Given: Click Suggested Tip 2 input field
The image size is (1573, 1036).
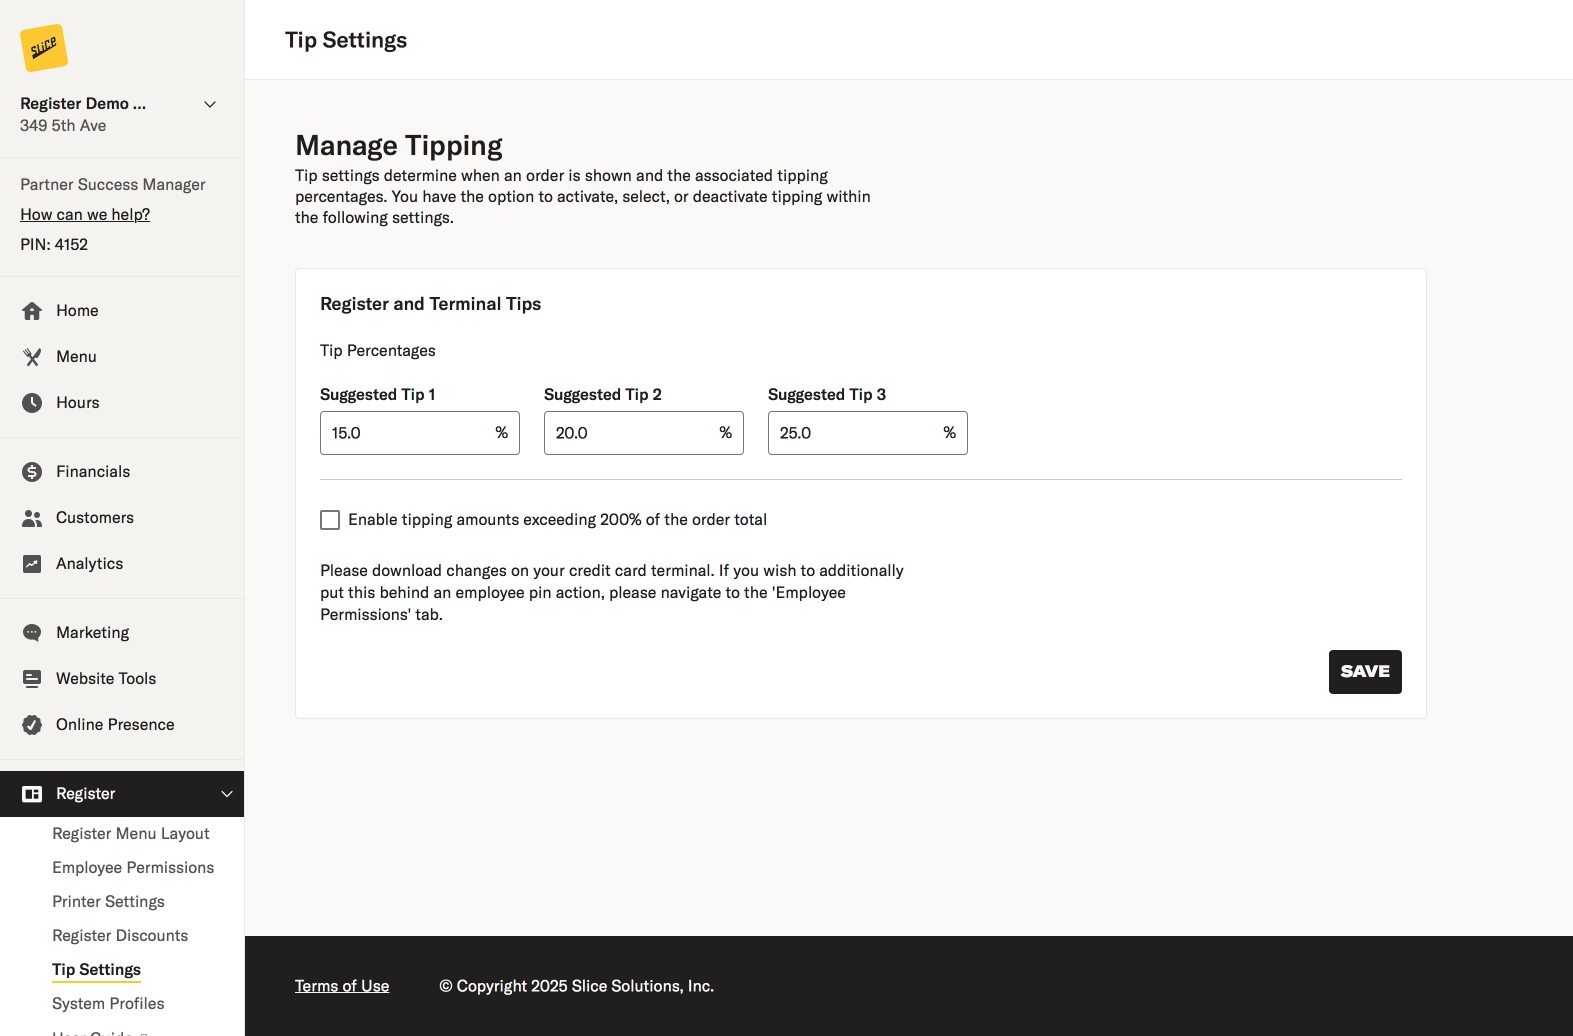Looking at the screenshot, I should click(644, 433).
